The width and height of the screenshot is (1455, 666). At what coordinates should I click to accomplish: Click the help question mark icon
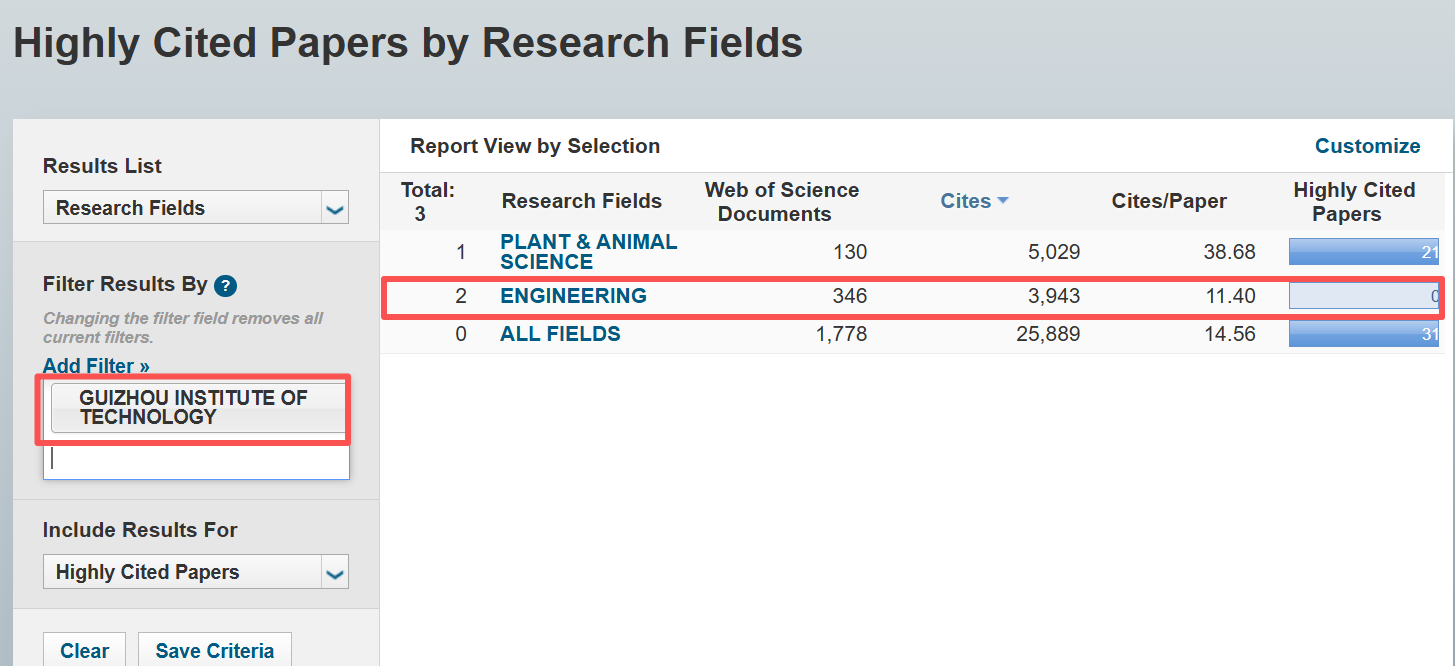pos(225,286)
